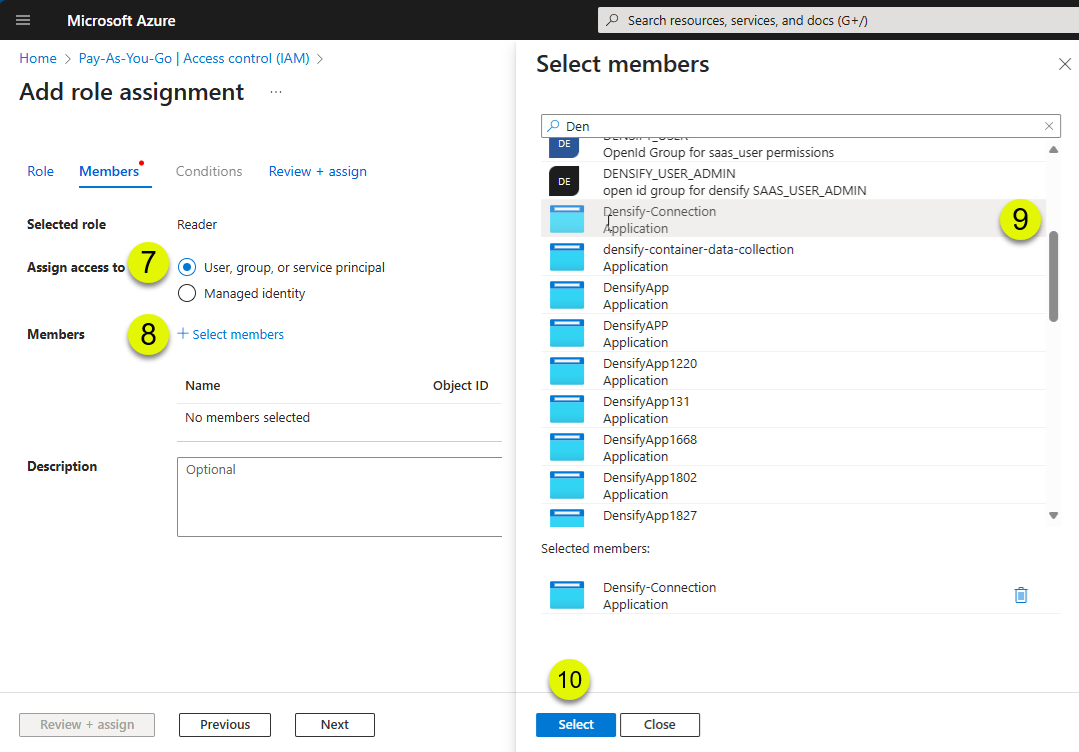This screenshot has height=752, width=1079.
Task: Open the ellipsis menu beside Add role assignment
Action: (x=276, y=92)
